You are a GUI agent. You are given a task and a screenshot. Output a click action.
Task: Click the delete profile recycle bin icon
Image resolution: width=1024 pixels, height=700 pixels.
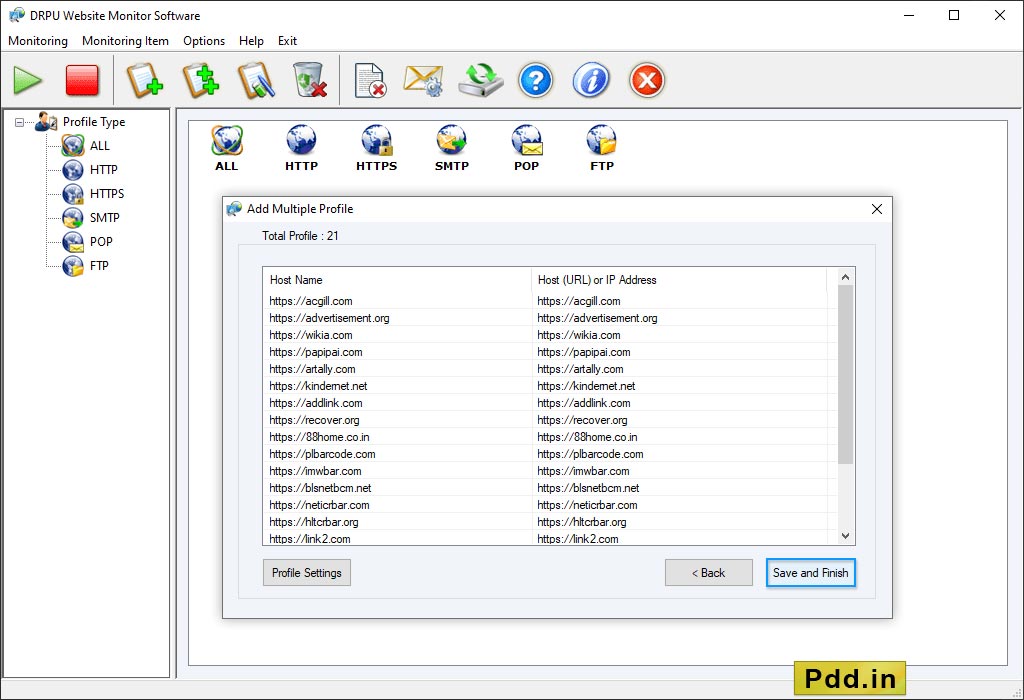pos(310,81)
